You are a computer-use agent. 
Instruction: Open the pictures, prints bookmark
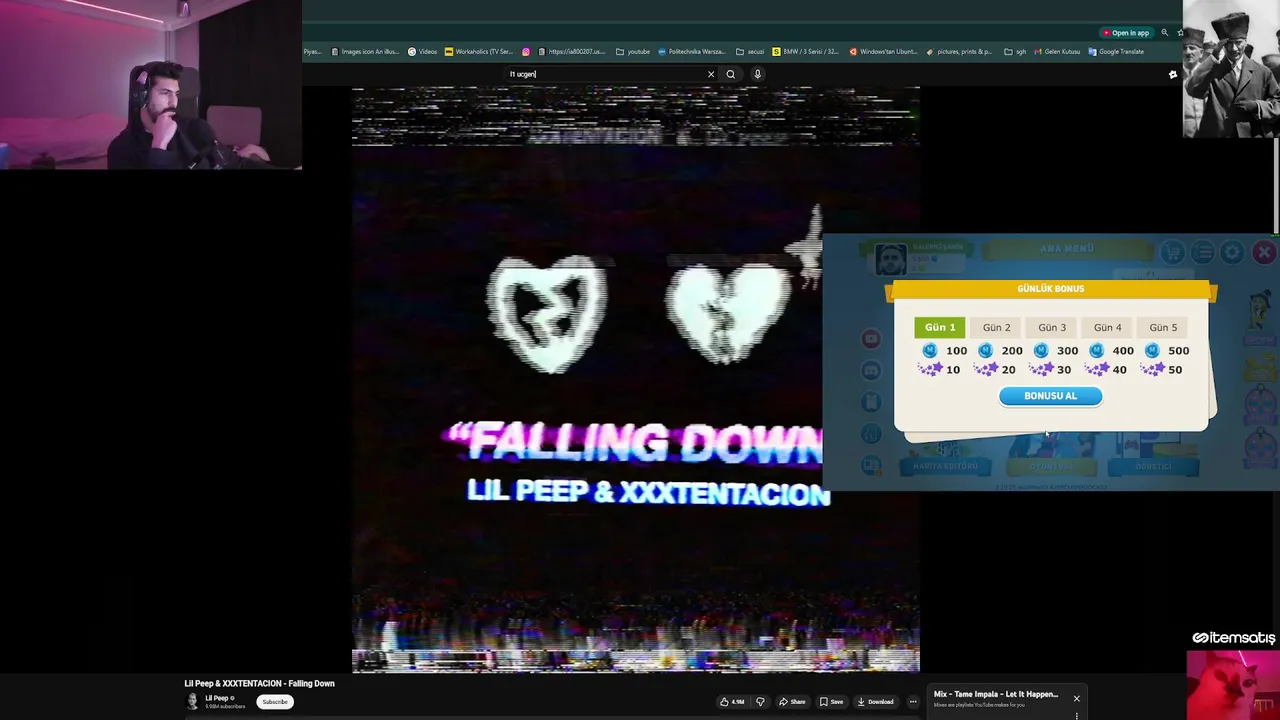coord(959,52)
